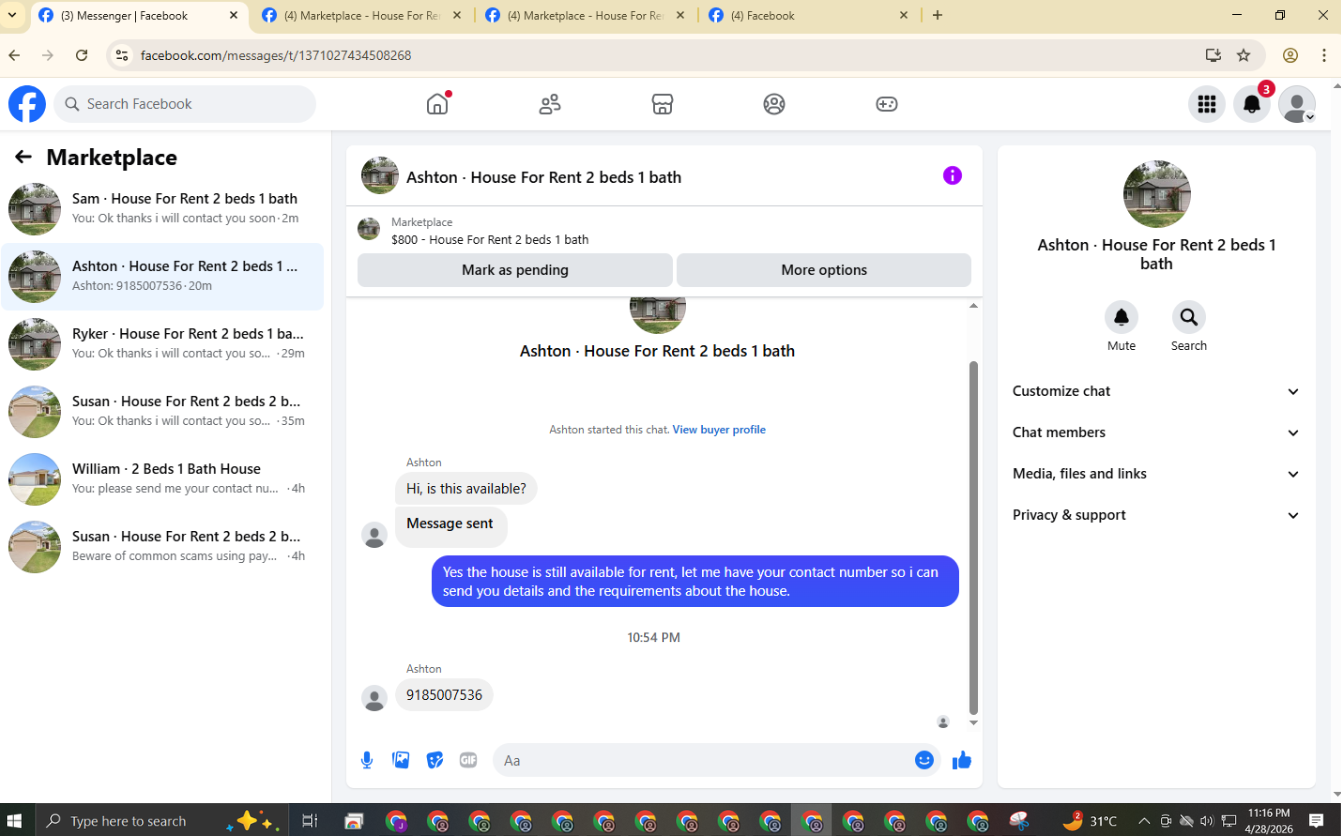Open the emoji picker smiley icon
Image resolution: width=1341 pixels, height=836 pixels.
[x=924, y=760]
